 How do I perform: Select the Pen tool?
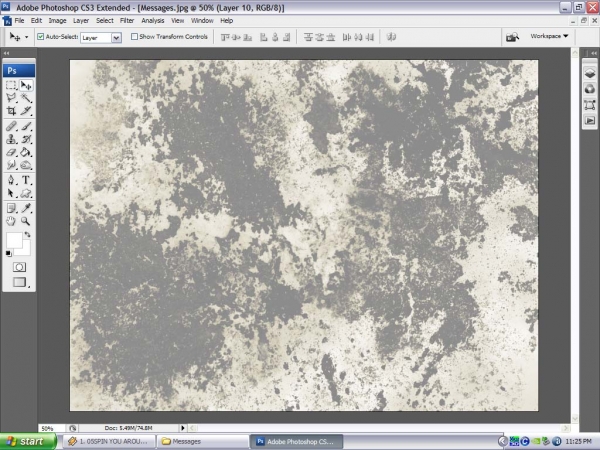11,180
